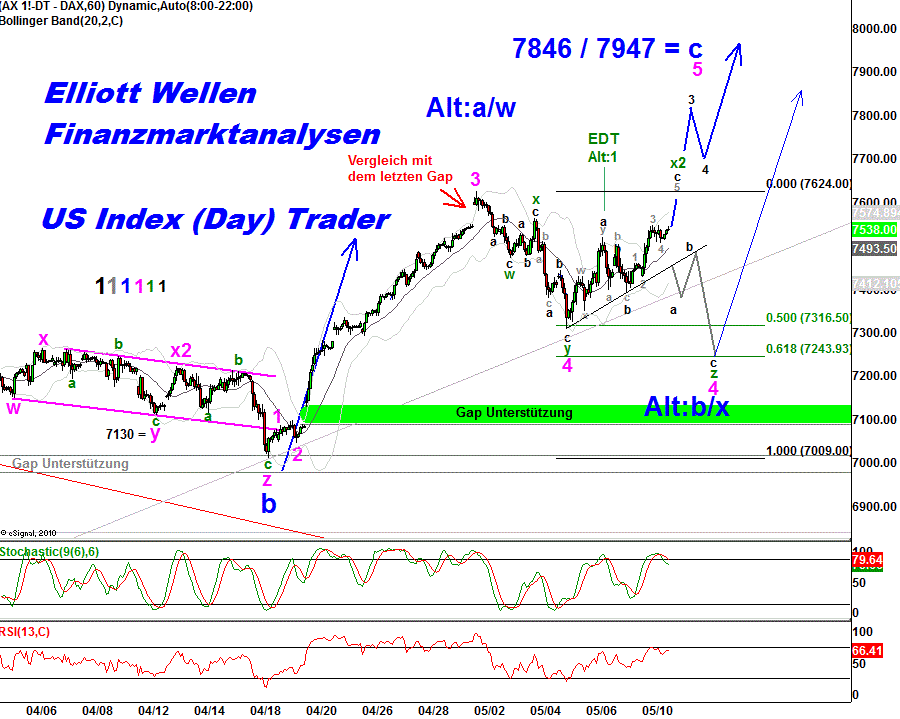This screenshot has width=900, height=719.
Task: Select the green Gap Unterstützung support bar
Action: [x=513, y=413]
